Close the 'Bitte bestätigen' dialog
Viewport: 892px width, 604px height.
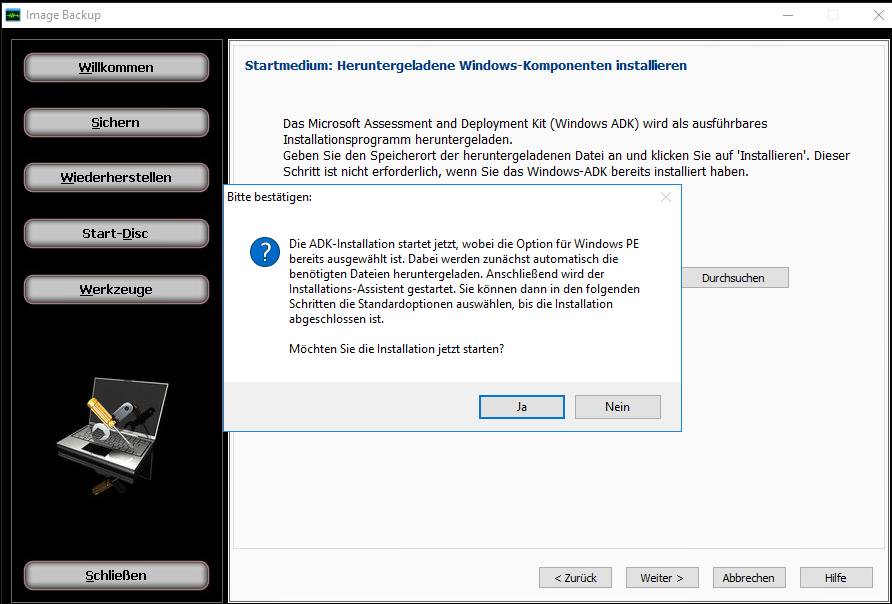(x=666, y=197)
